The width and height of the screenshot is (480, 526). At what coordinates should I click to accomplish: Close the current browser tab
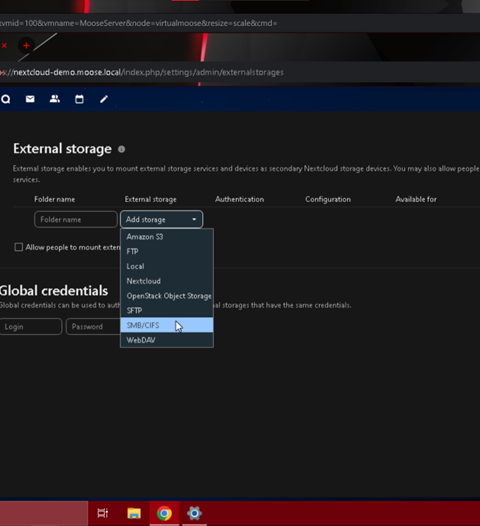tap(4, 45)
